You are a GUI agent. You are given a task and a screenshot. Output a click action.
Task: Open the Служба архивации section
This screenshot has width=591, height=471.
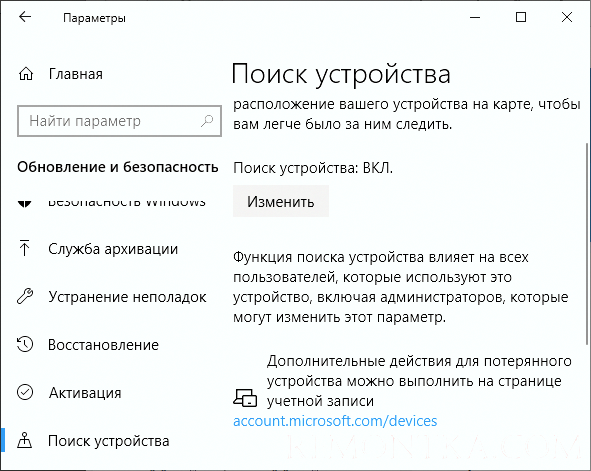(x=113, y=249)
